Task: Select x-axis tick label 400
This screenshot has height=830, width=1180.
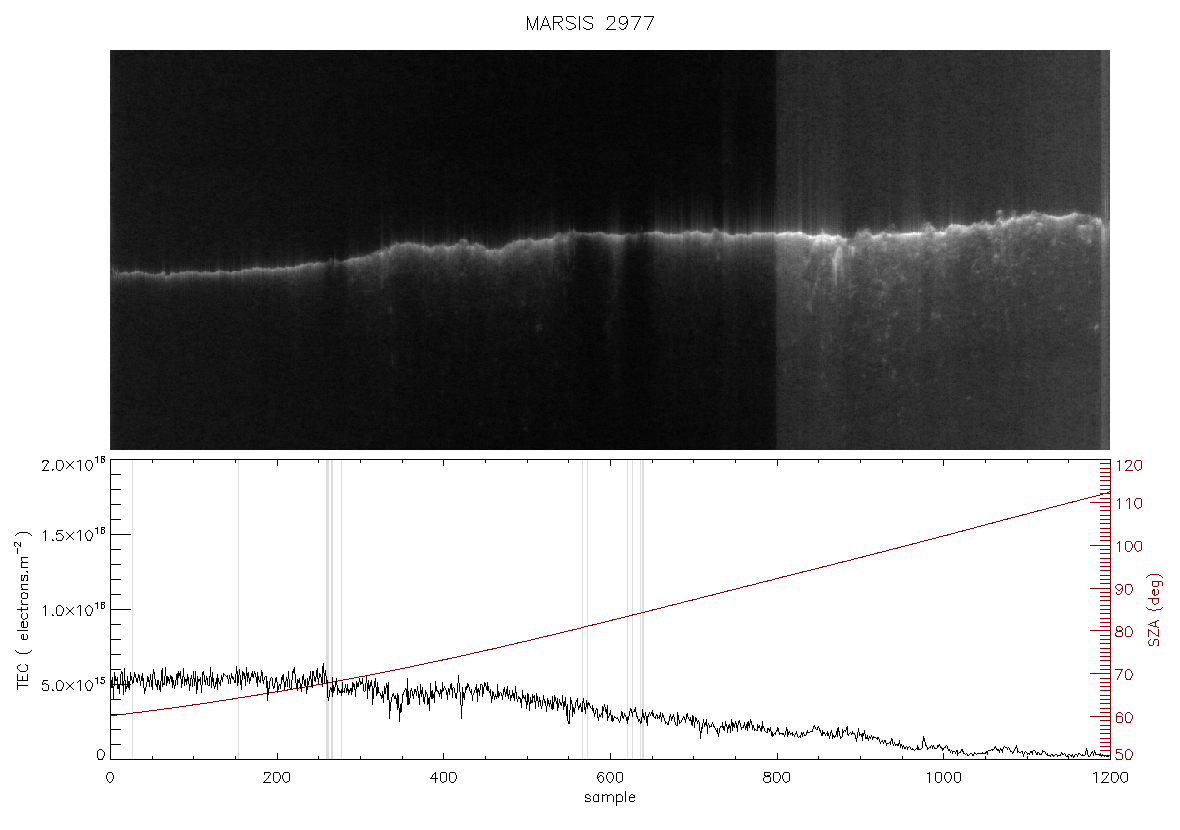Action: click(x=443, y=777)
